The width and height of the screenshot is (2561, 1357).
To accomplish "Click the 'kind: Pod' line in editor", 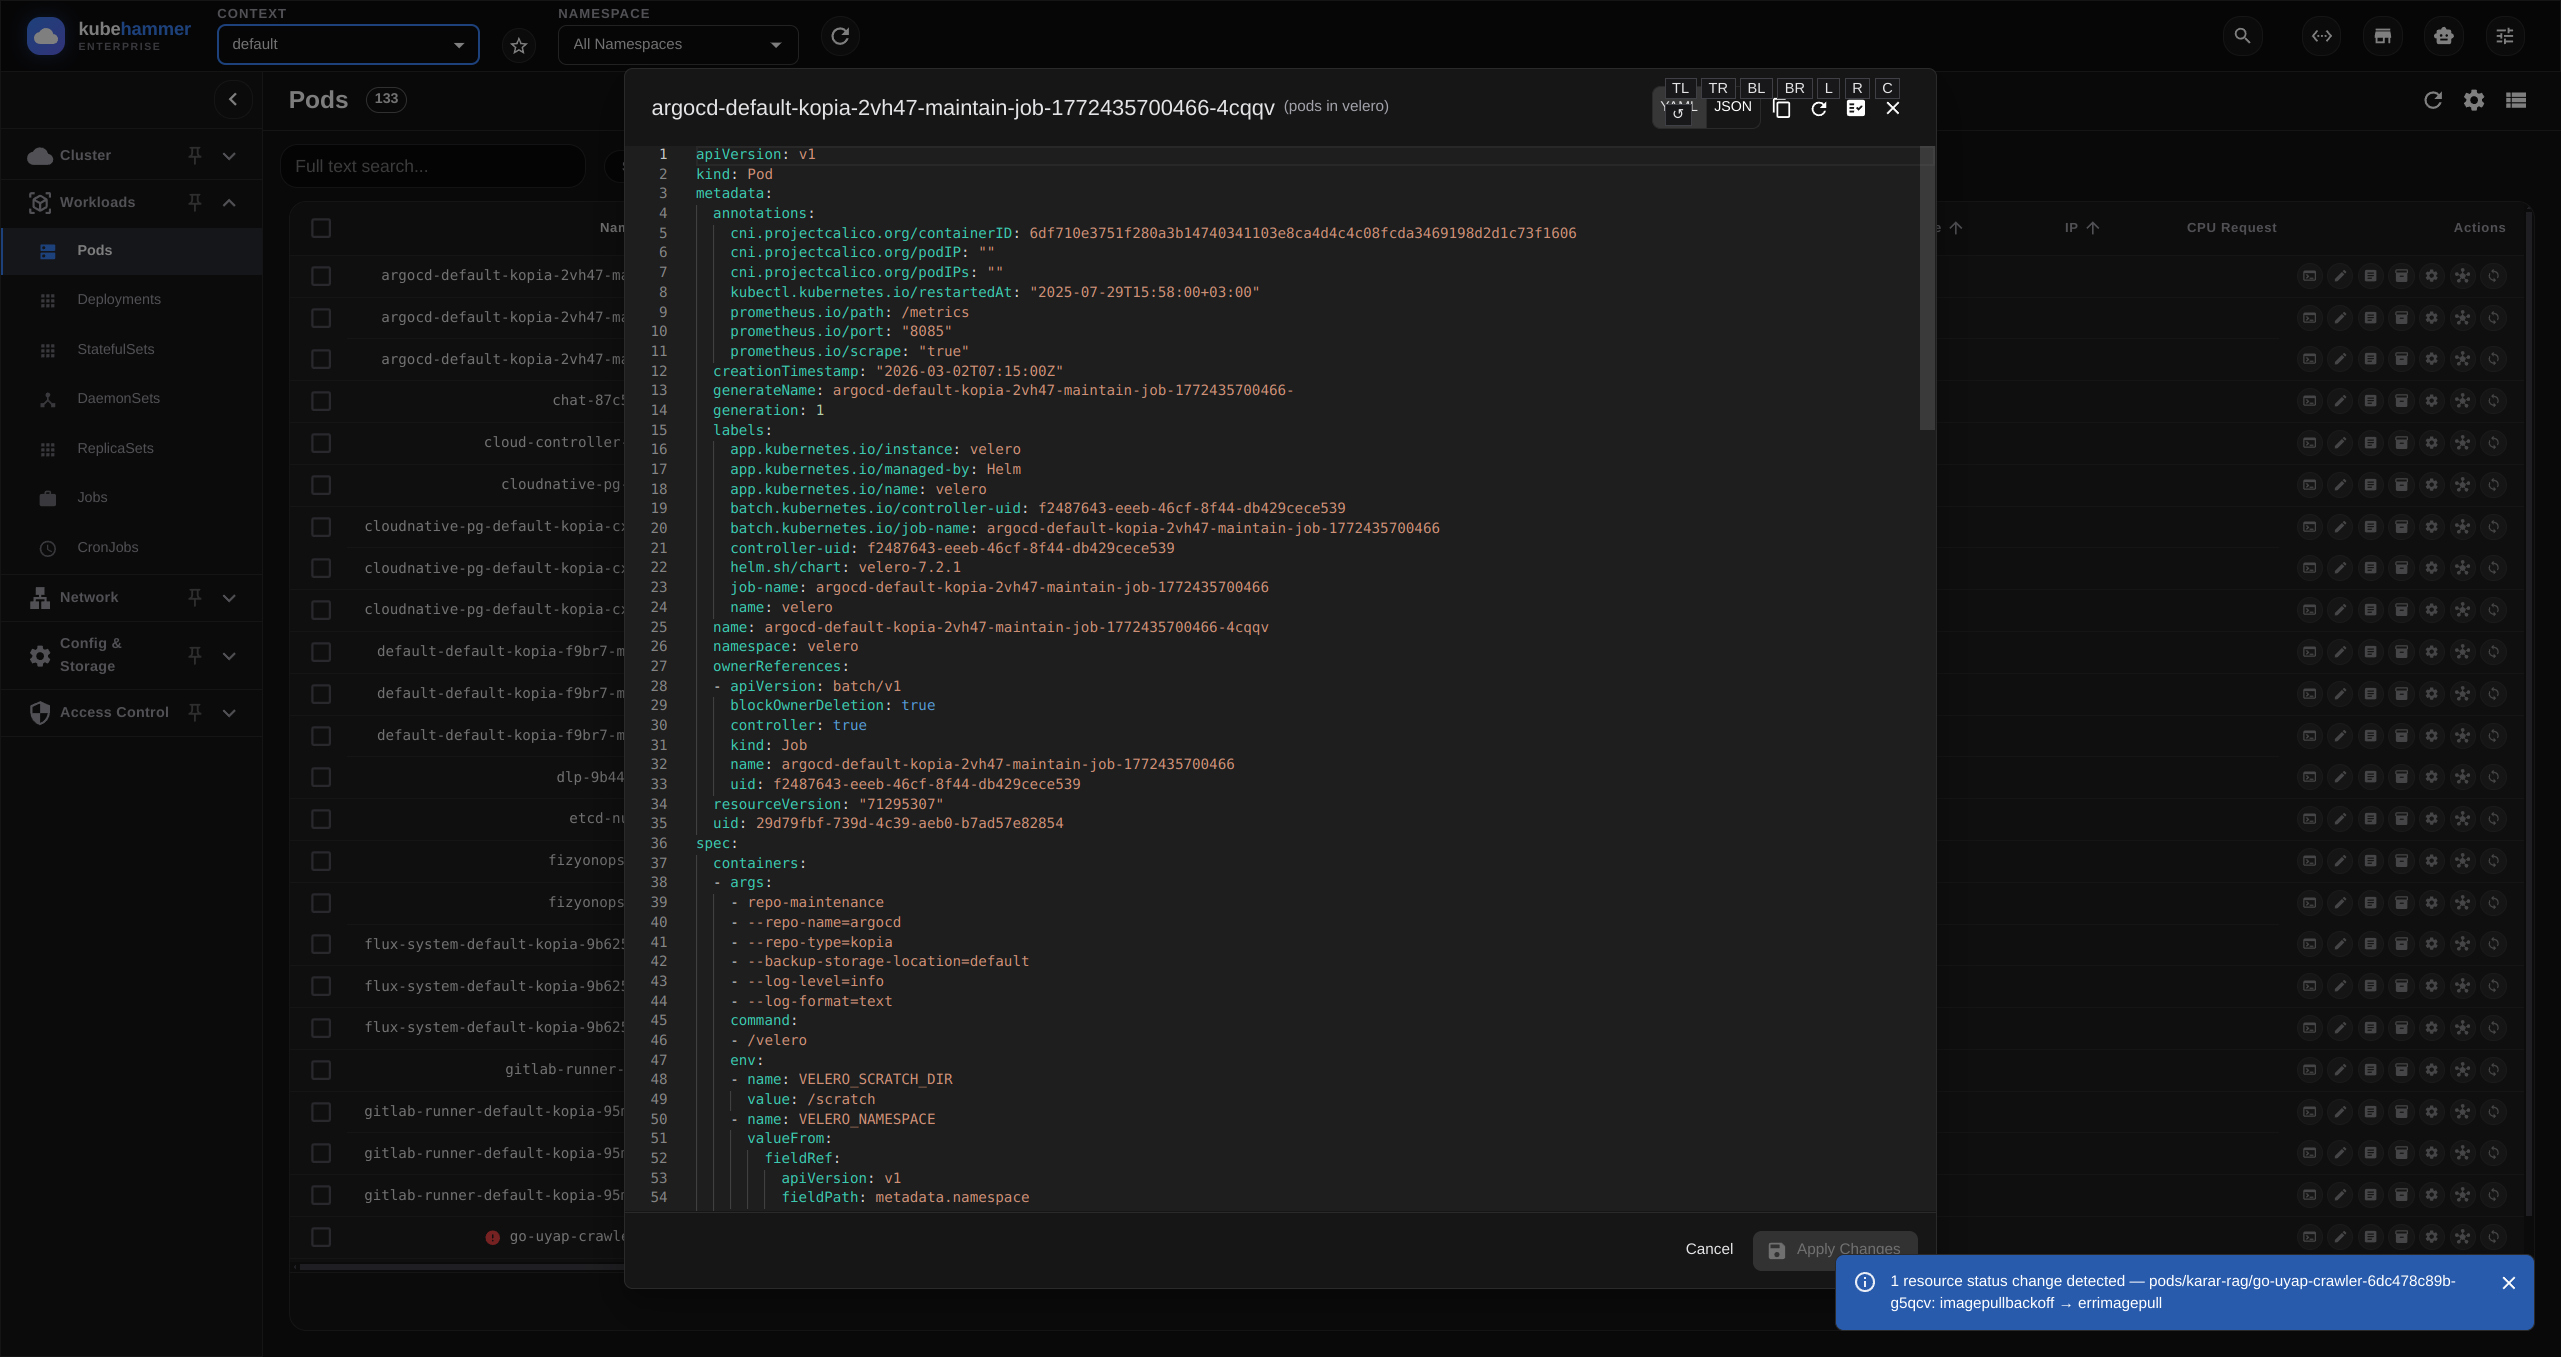I will (734, 174).
